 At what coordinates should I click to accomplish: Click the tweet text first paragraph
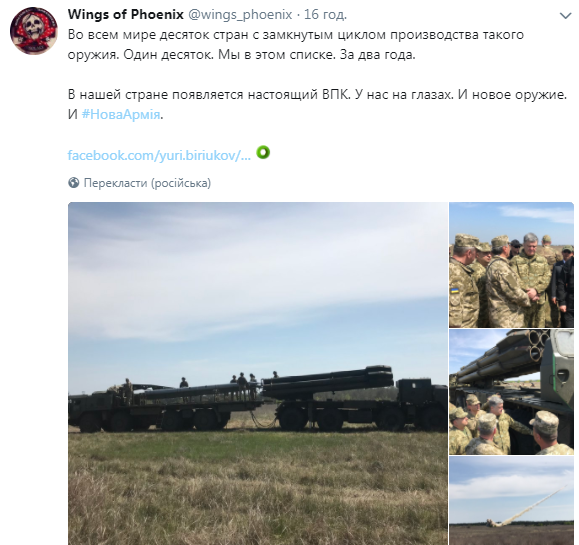tap(296, 45)
